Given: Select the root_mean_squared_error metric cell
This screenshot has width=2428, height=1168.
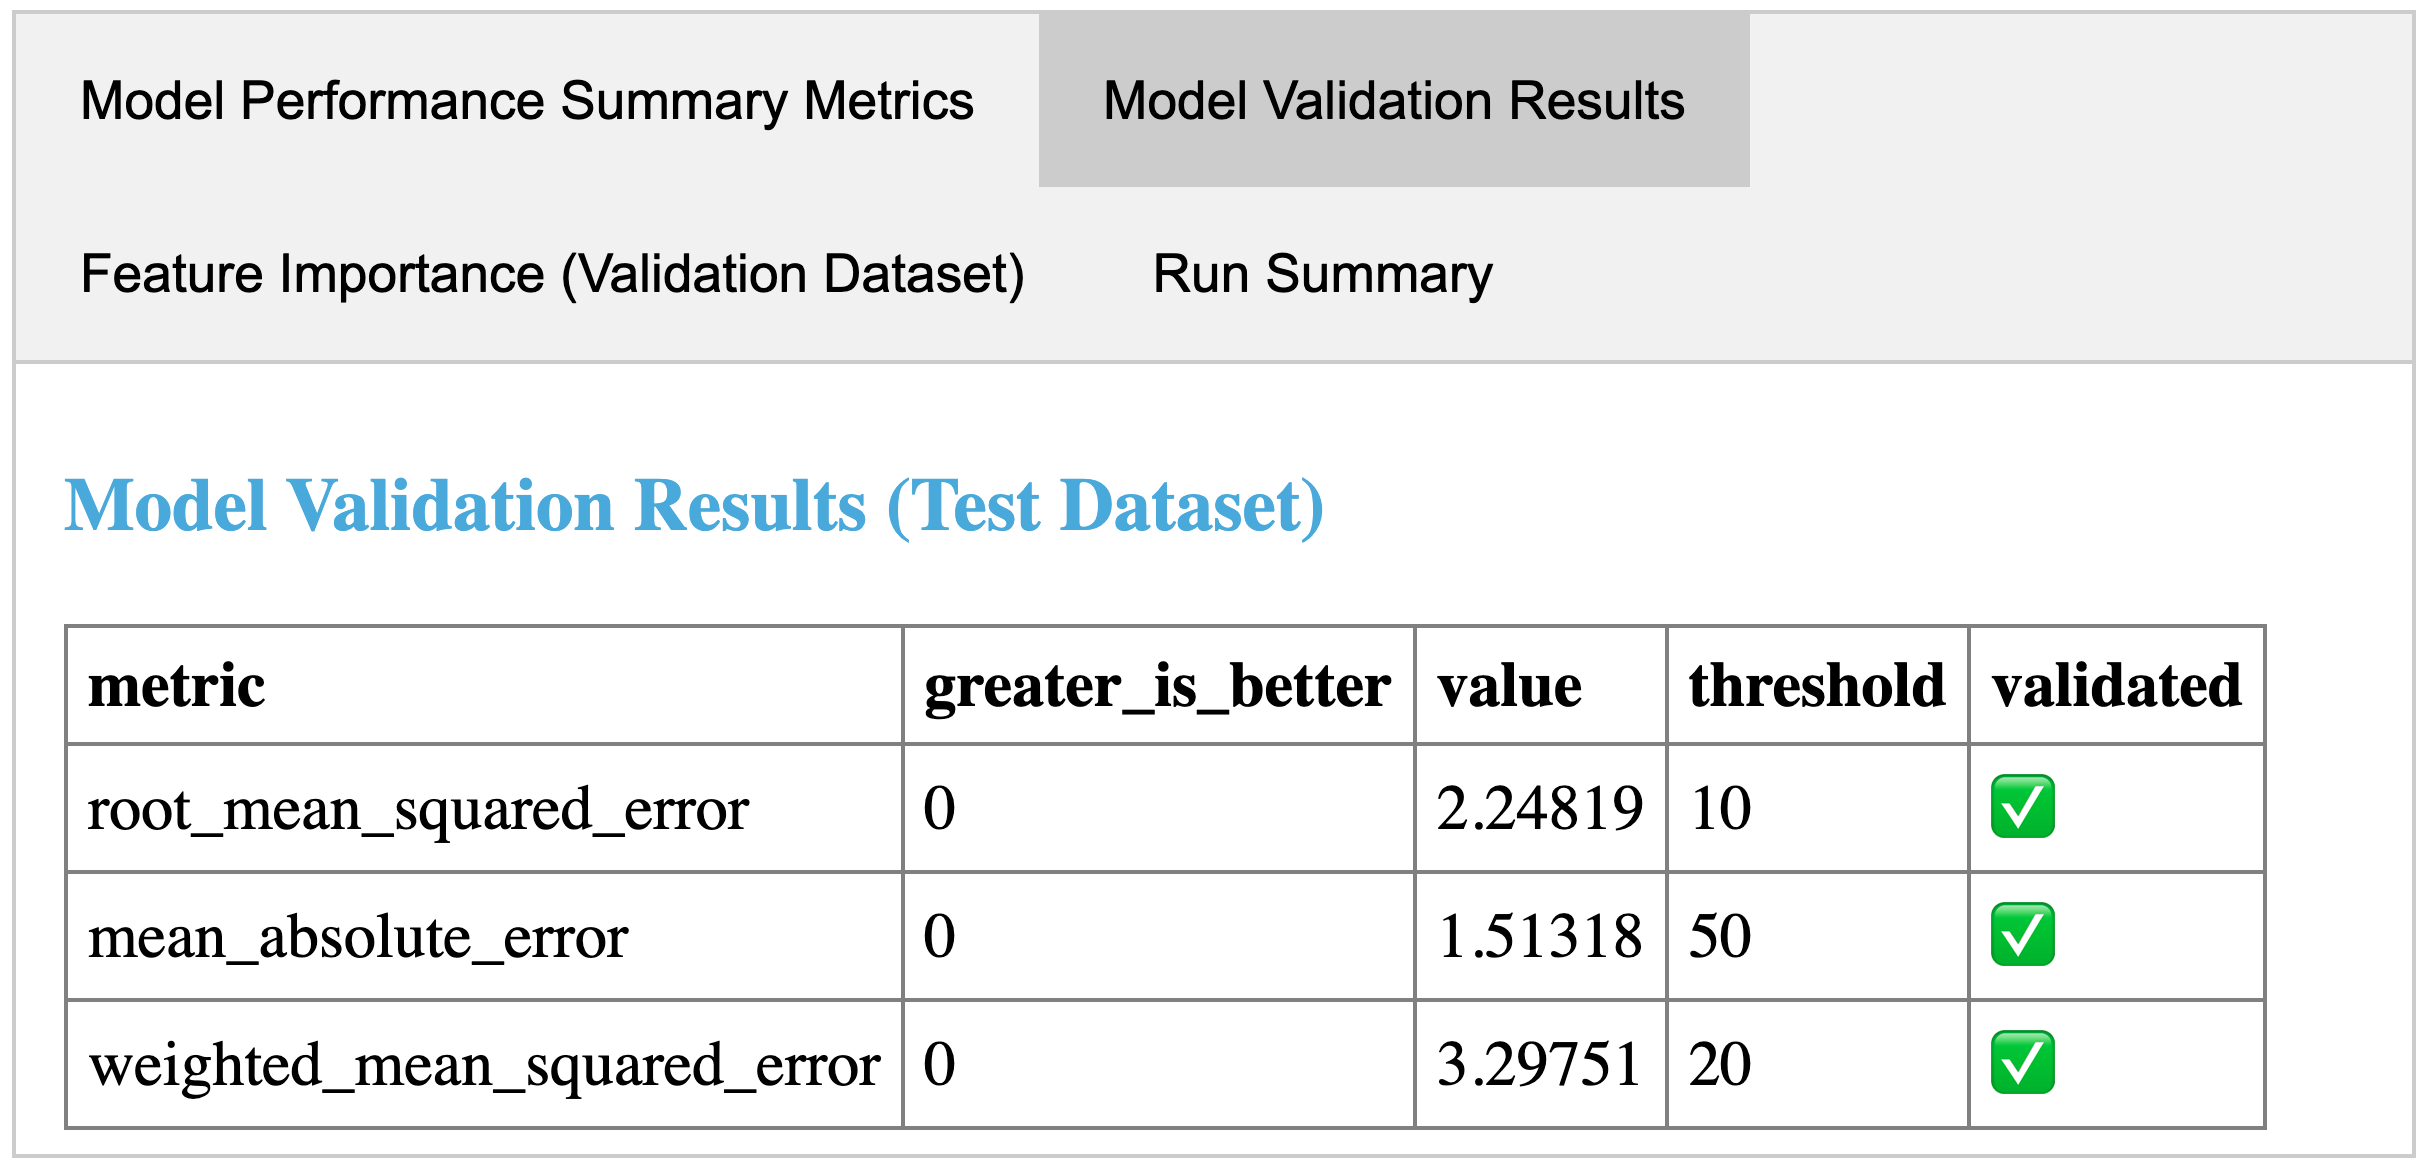Looking at the screenshot, I should (x=418, y=808).
